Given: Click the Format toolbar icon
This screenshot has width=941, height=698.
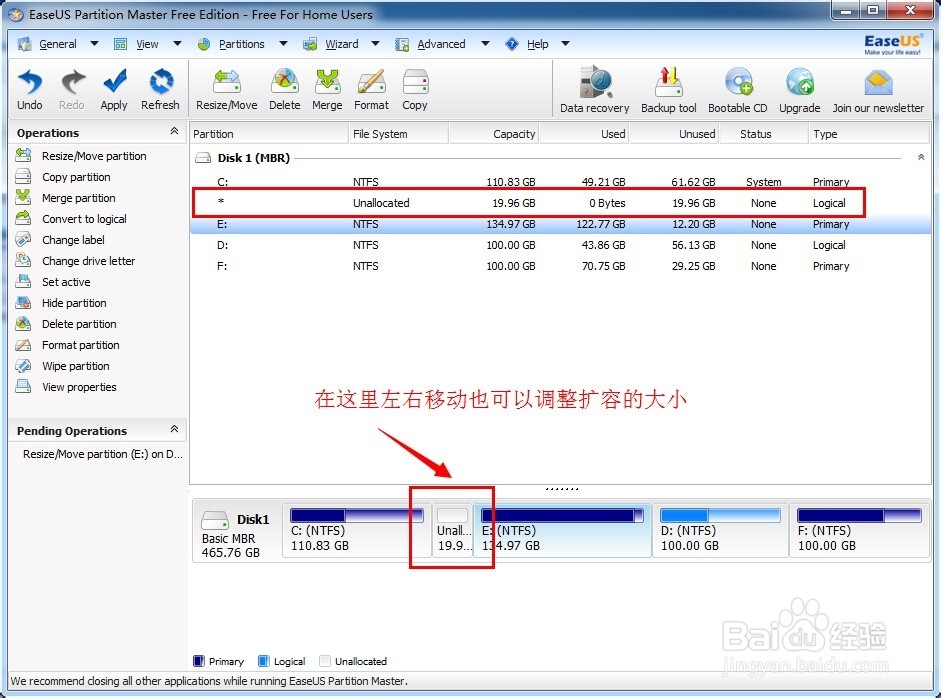Looking at the screenshot, I should (x=371, y=89).
